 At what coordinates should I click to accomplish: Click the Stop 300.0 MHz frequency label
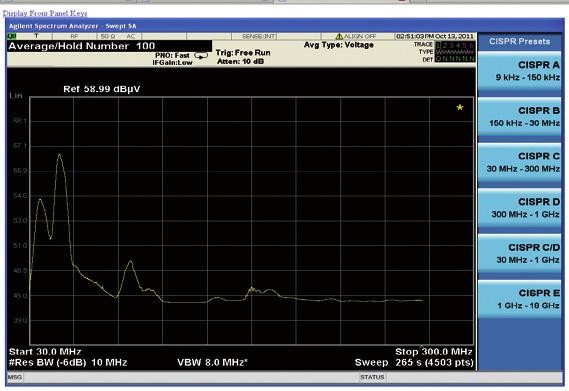tap(434, 352)
